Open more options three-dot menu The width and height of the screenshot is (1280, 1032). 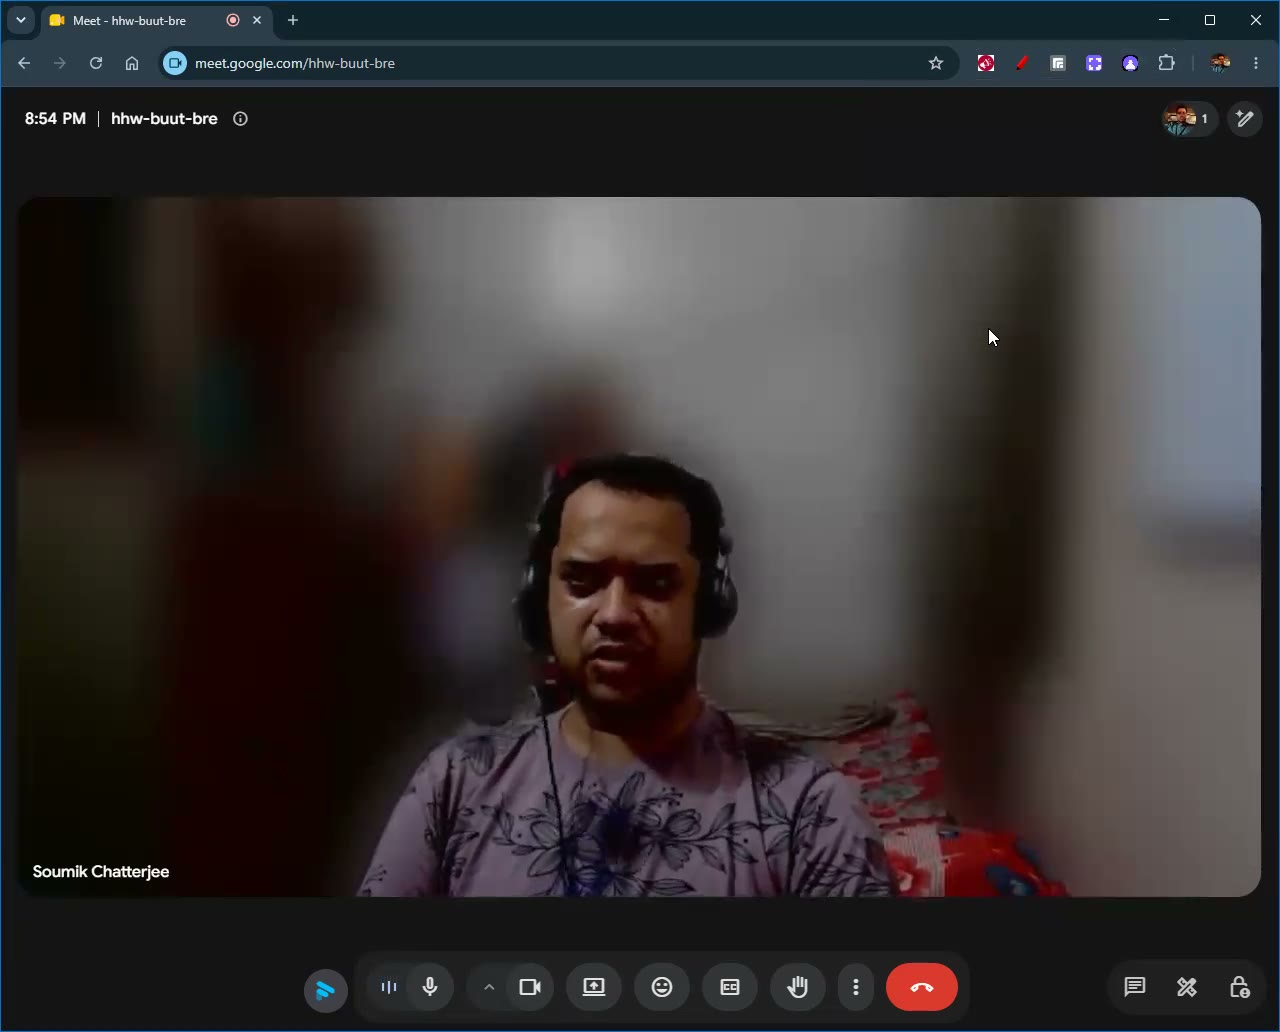pos(856,987)
